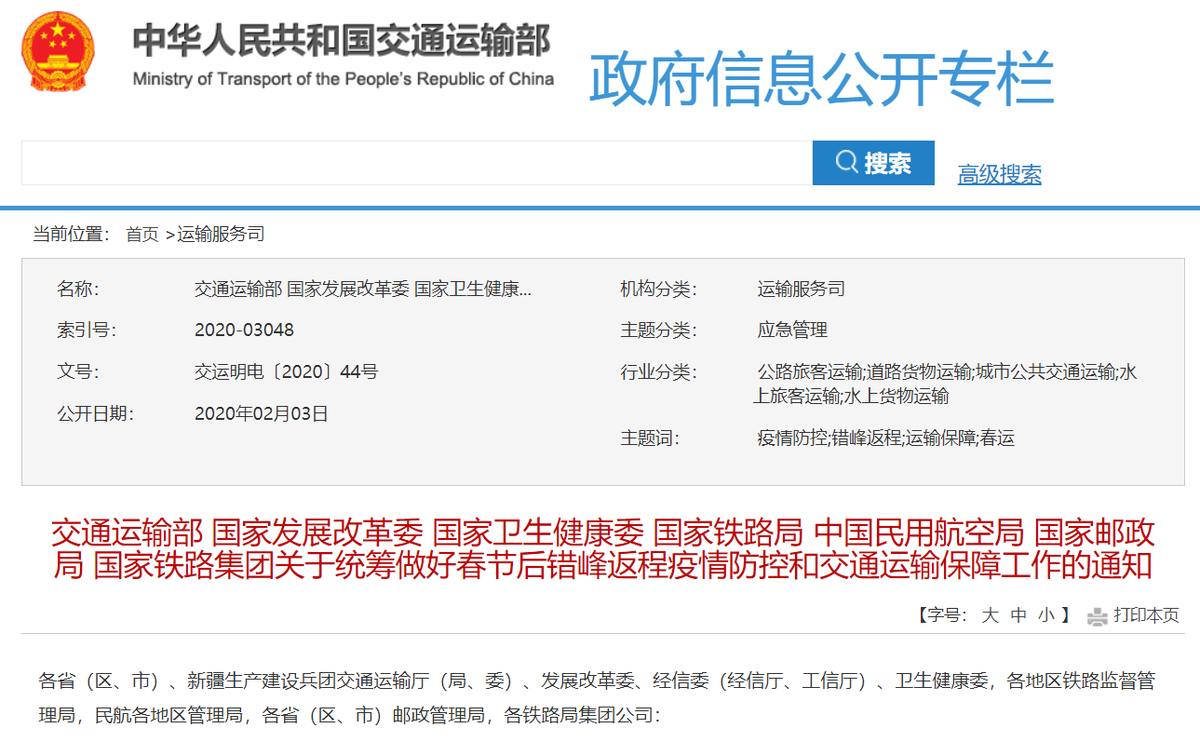This screenshot has height=755, width=1200.
Task: Click the 文号 field label
Action: (78, 372)
